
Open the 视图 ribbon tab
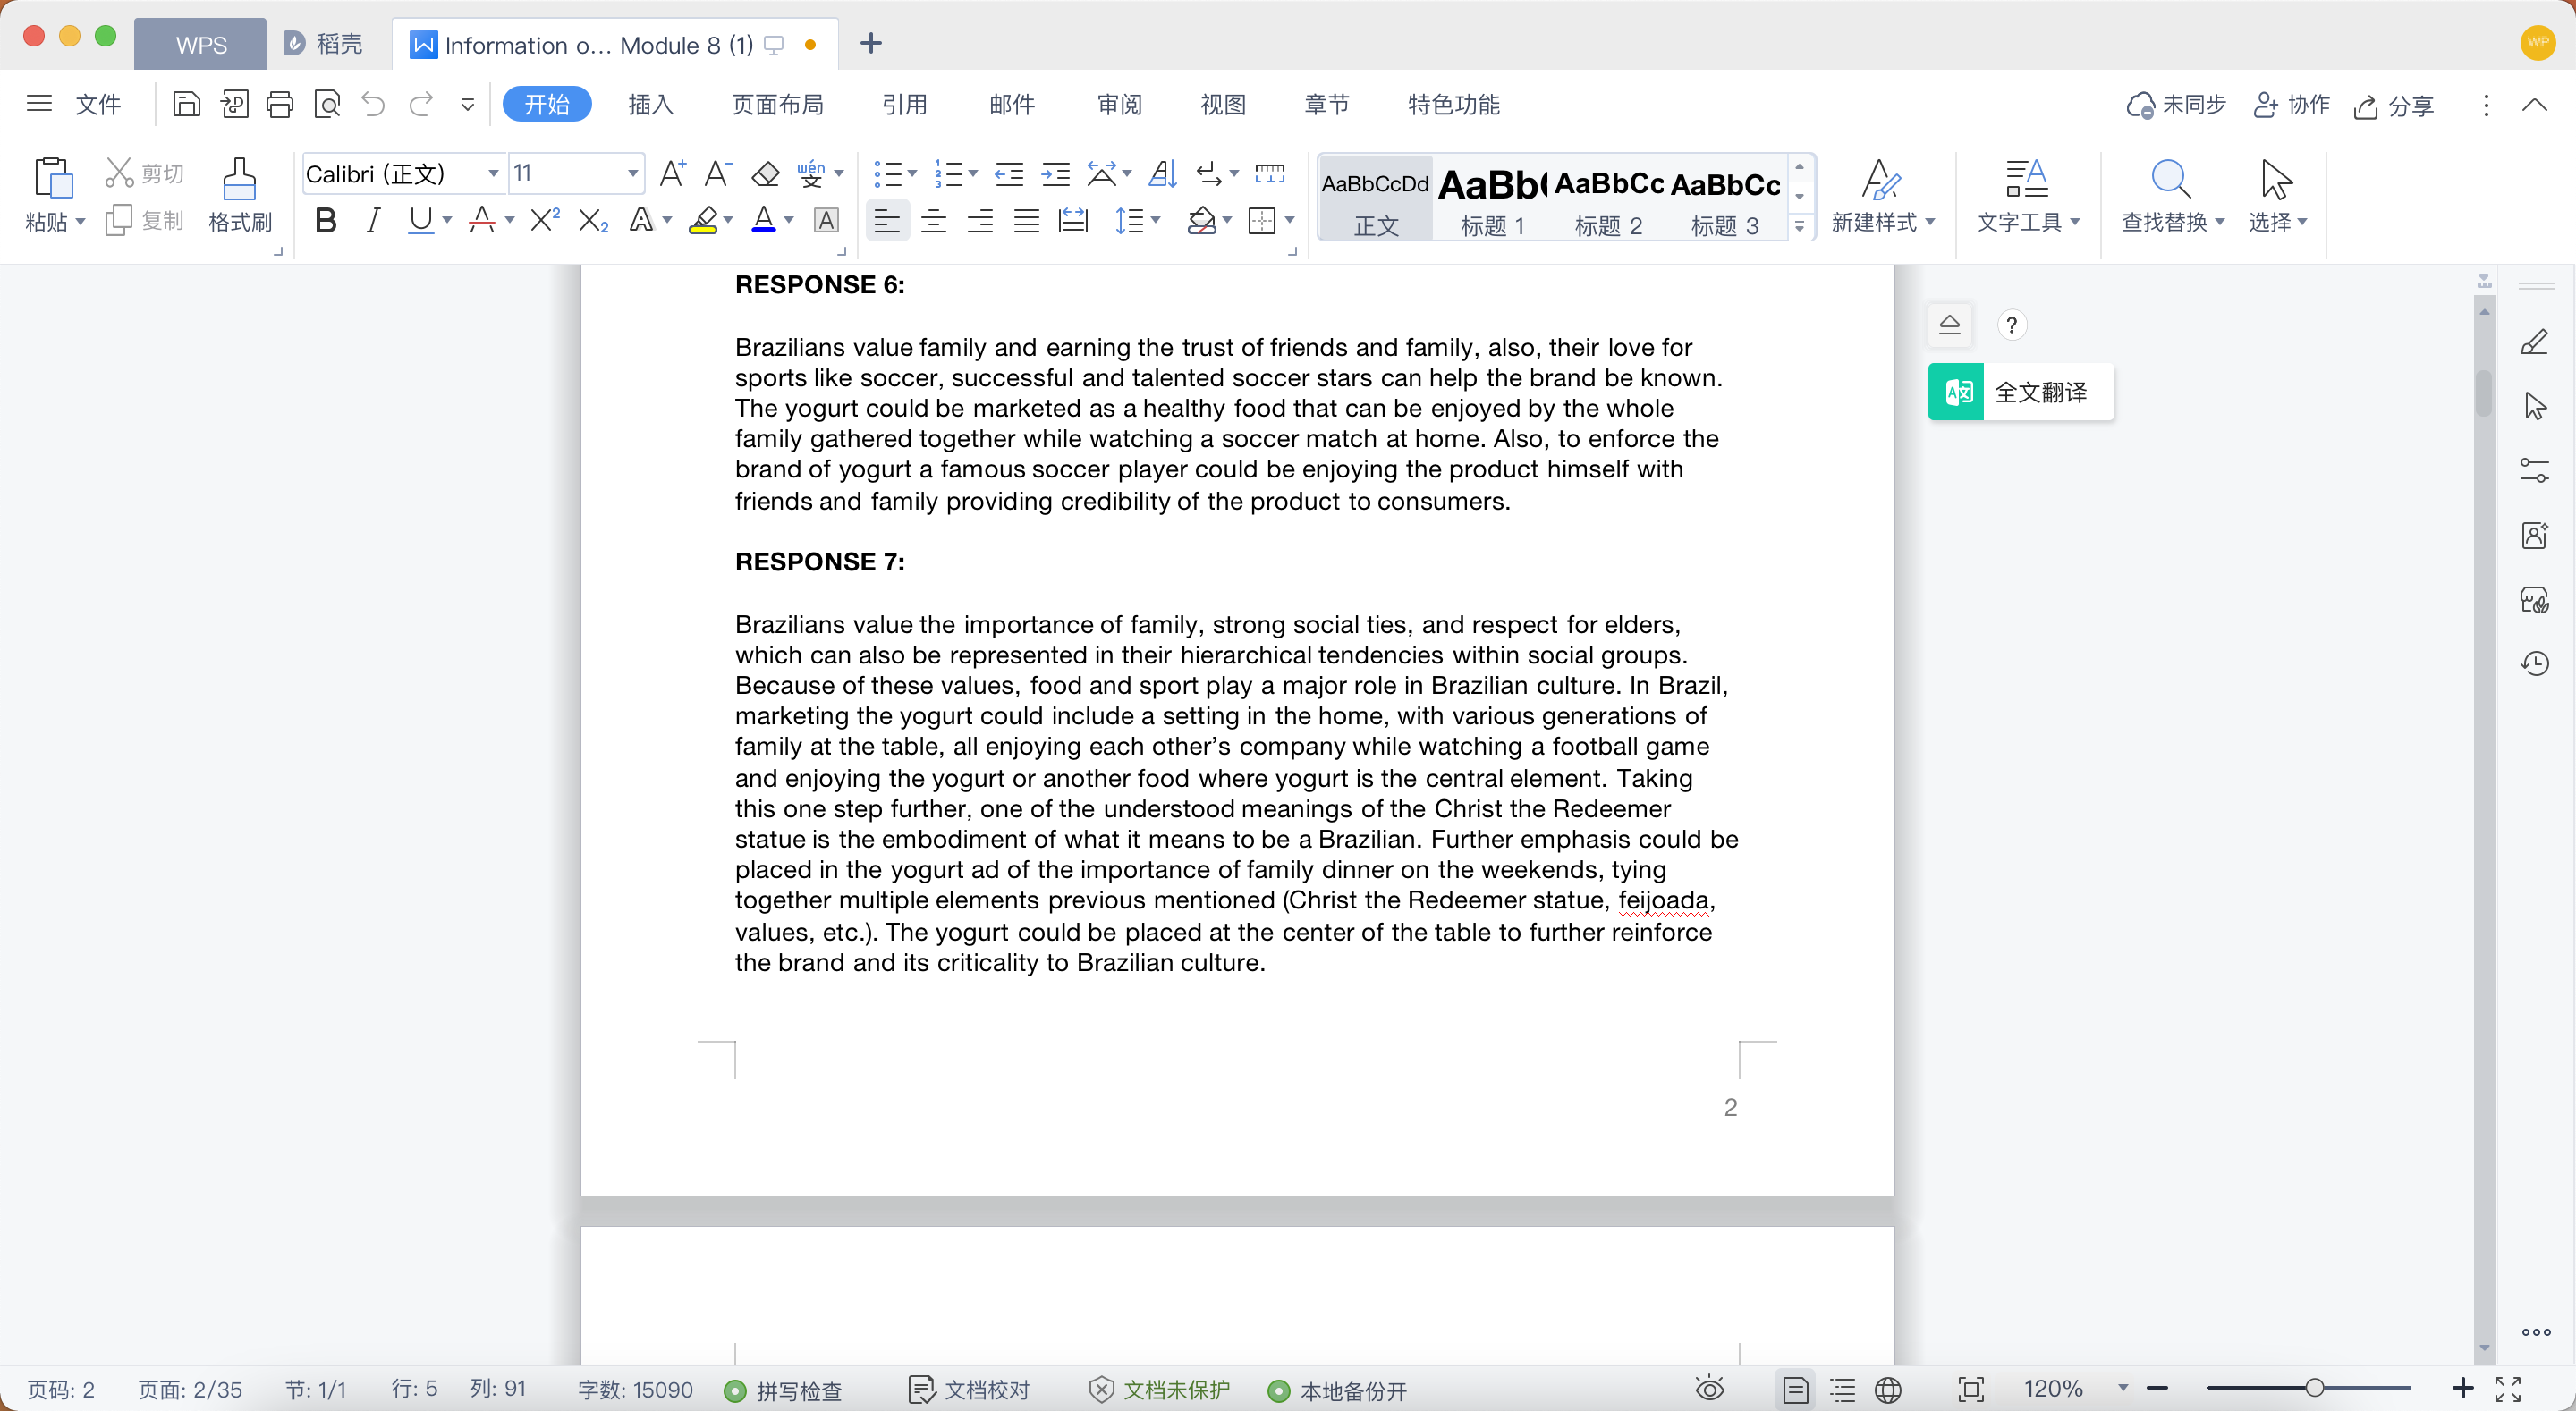[x=1223, y=104]
